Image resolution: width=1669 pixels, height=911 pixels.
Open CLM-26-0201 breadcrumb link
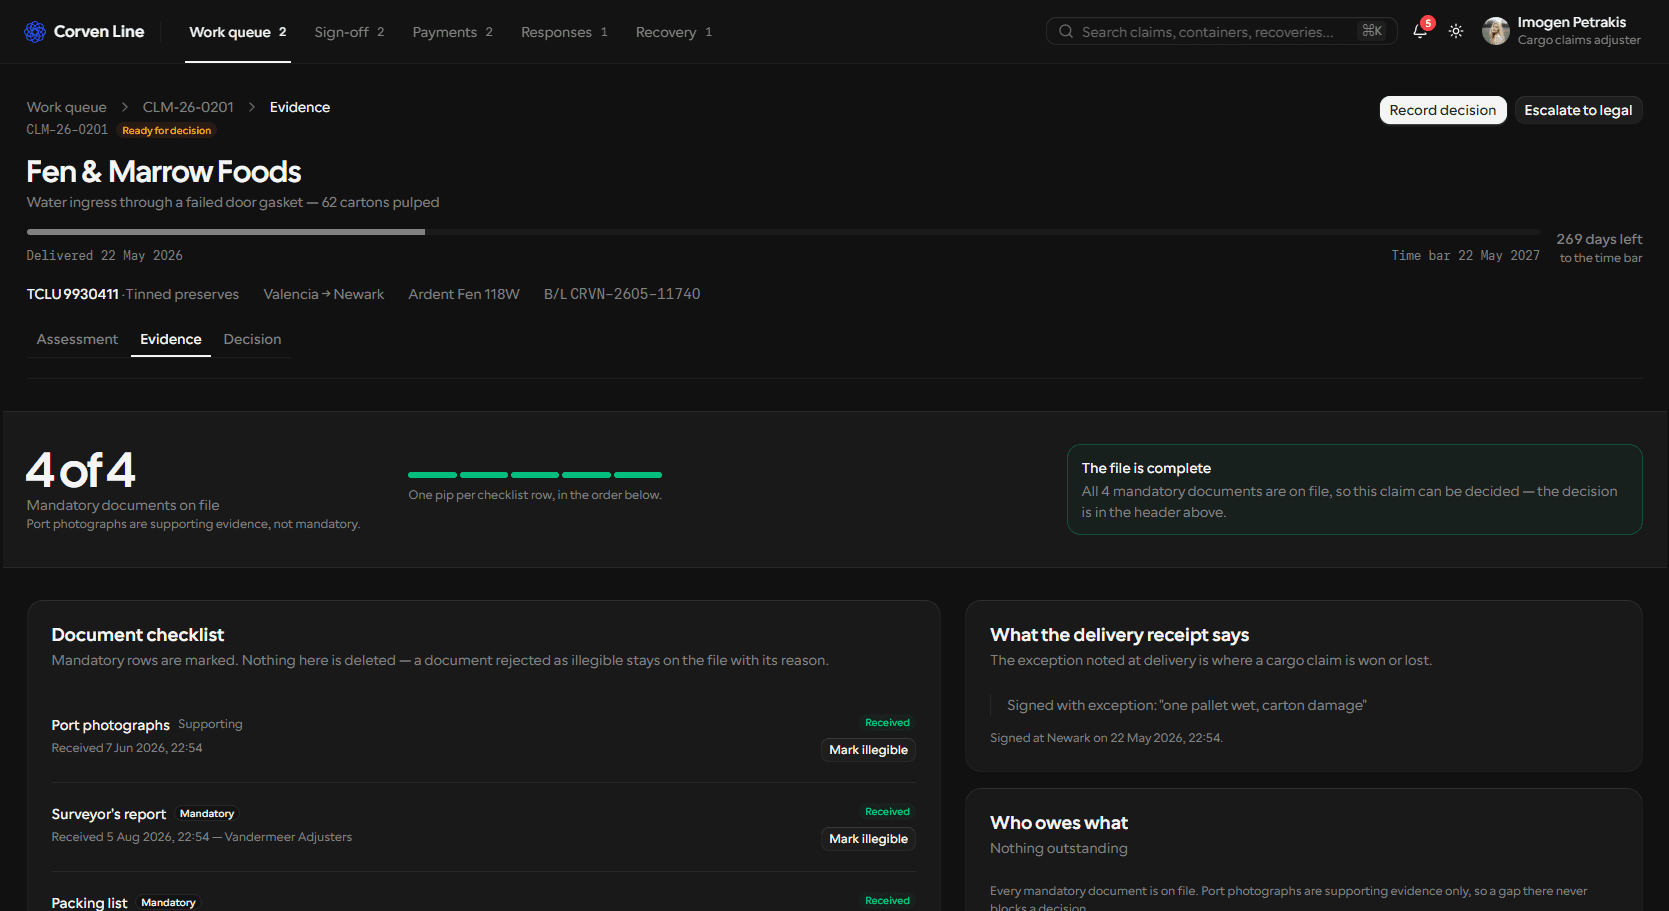(x=188, y=107)
